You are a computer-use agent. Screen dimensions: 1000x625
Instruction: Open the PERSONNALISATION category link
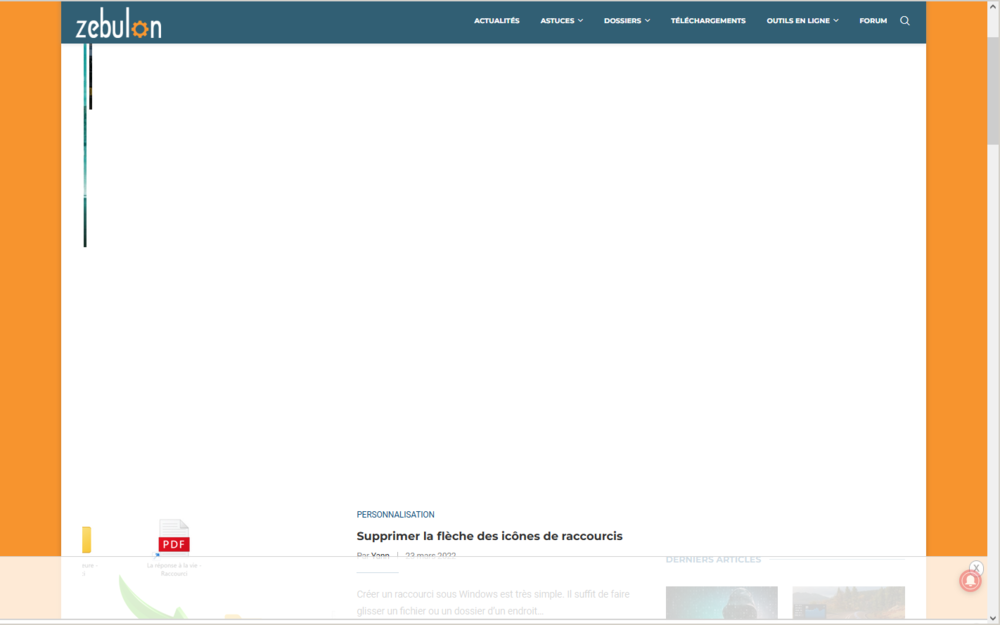click(x=397, y=514)
